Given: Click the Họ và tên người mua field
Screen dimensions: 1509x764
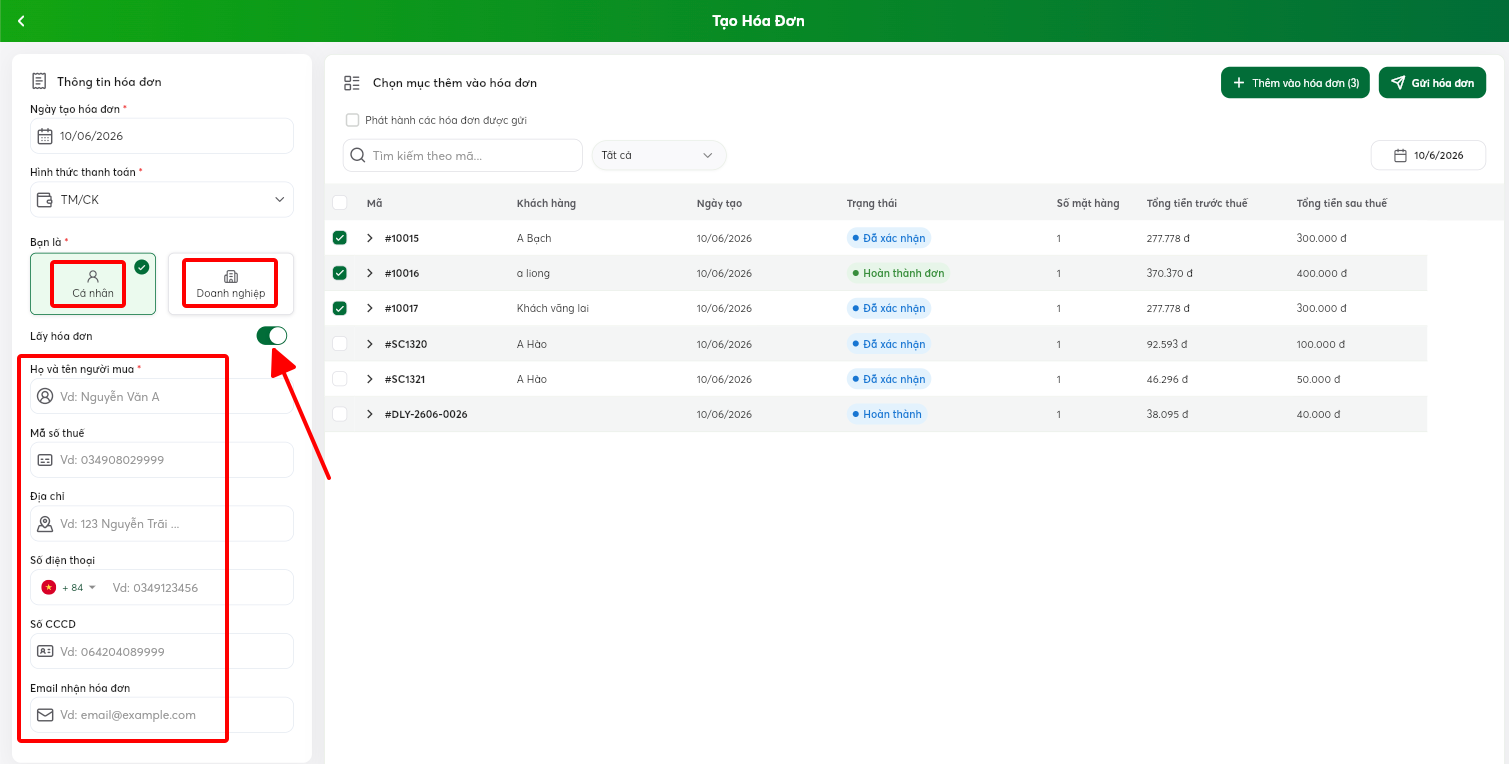Looking at the screenshot, I should click(x=162, y=396).
